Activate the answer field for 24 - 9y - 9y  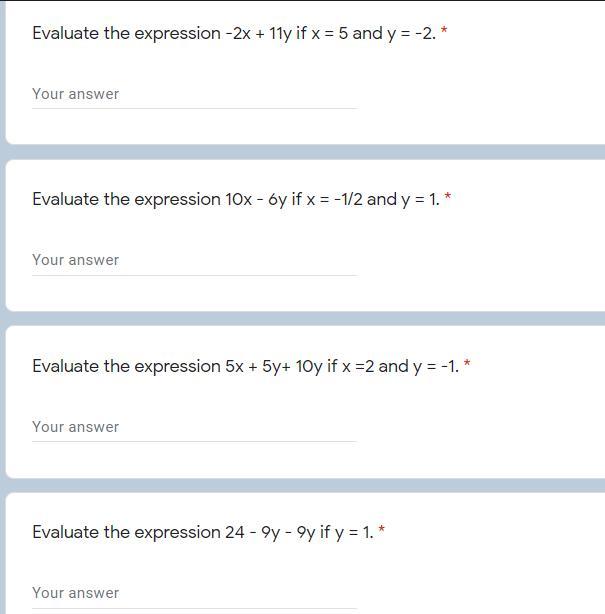coord(195,593)
